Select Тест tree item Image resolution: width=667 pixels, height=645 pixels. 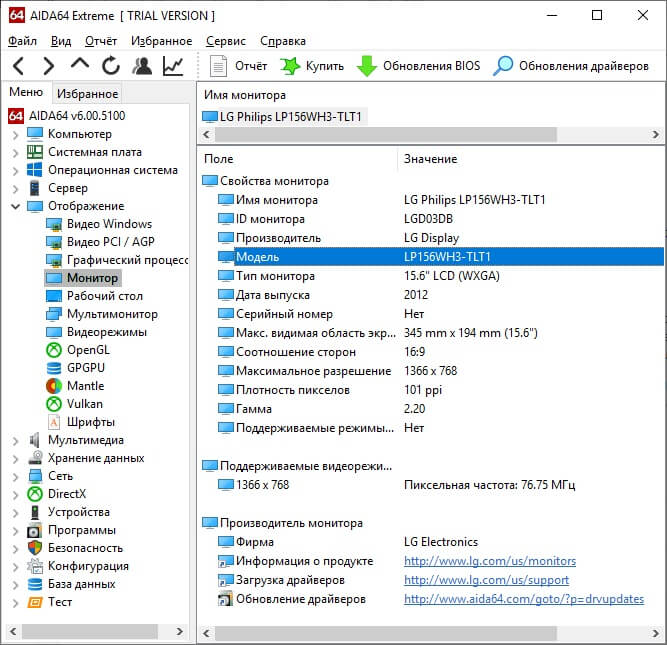pyautogui.click(x=49, y=602)
